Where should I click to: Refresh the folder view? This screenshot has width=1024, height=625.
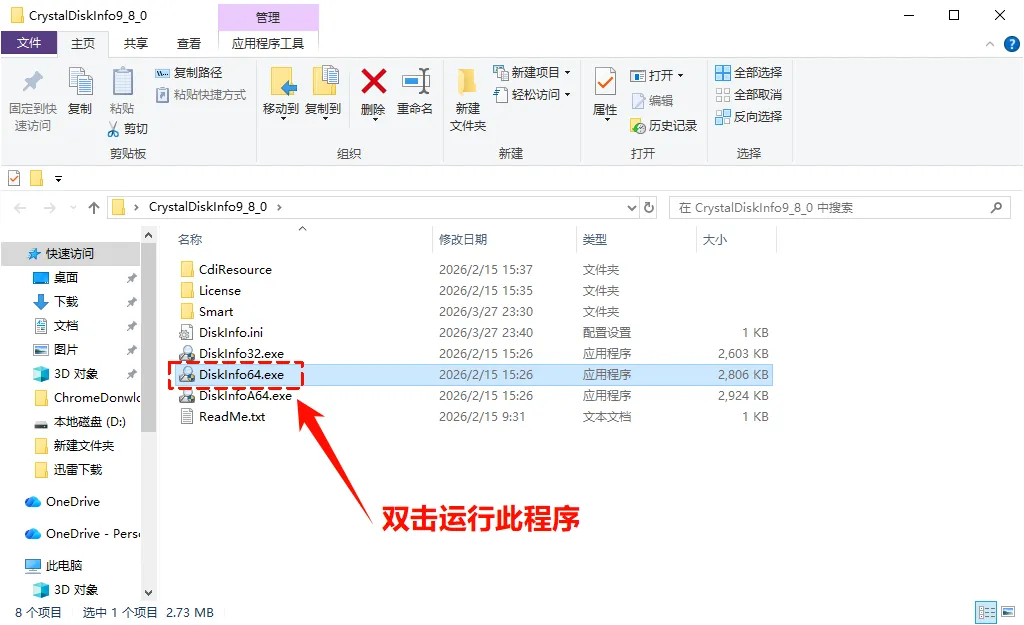pos(649,208)
